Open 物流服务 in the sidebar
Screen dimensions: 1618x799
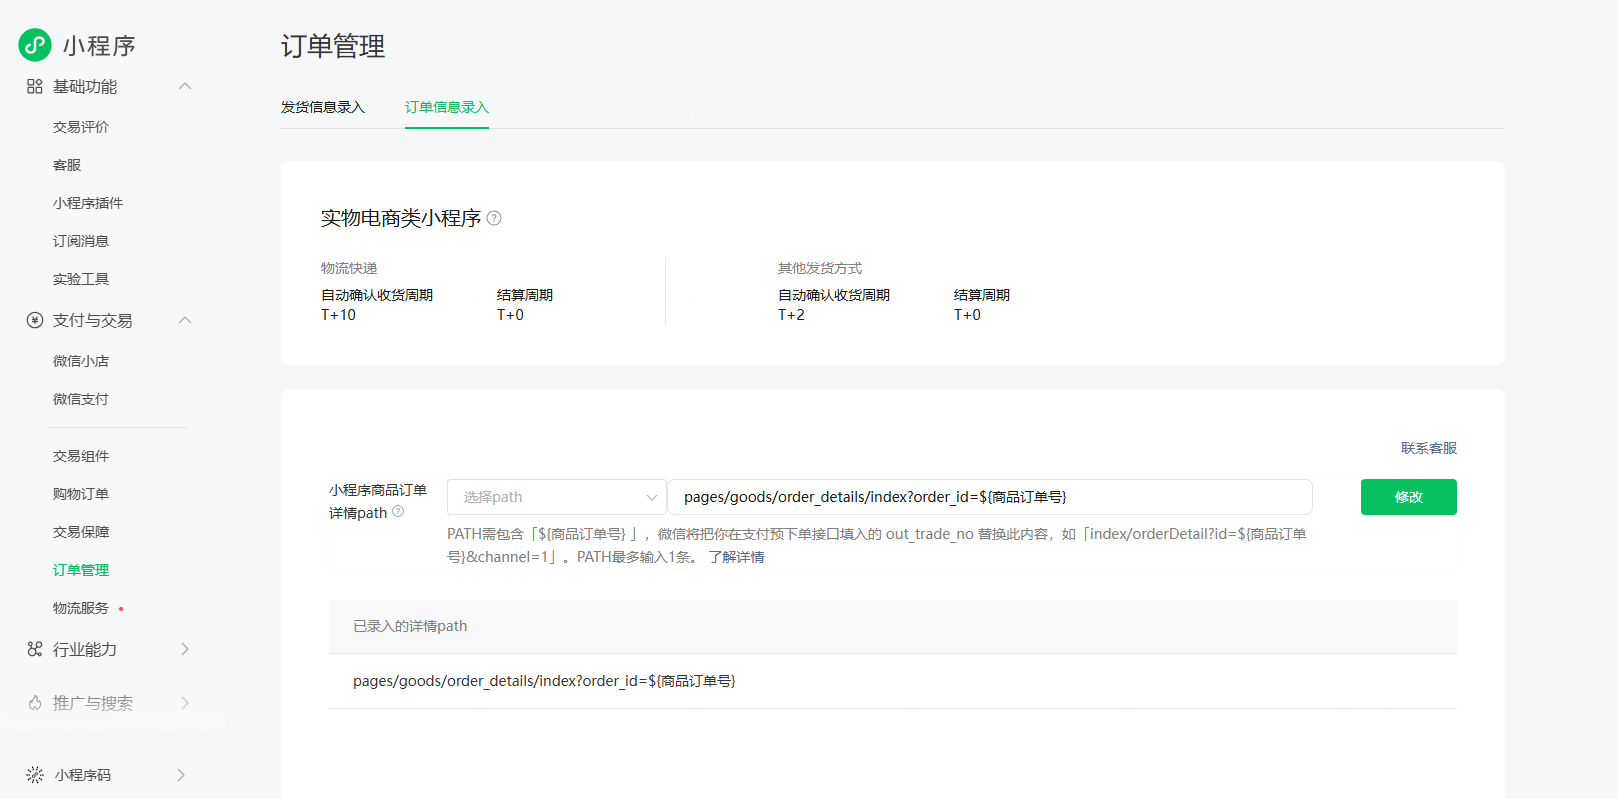tap(81, 608)
